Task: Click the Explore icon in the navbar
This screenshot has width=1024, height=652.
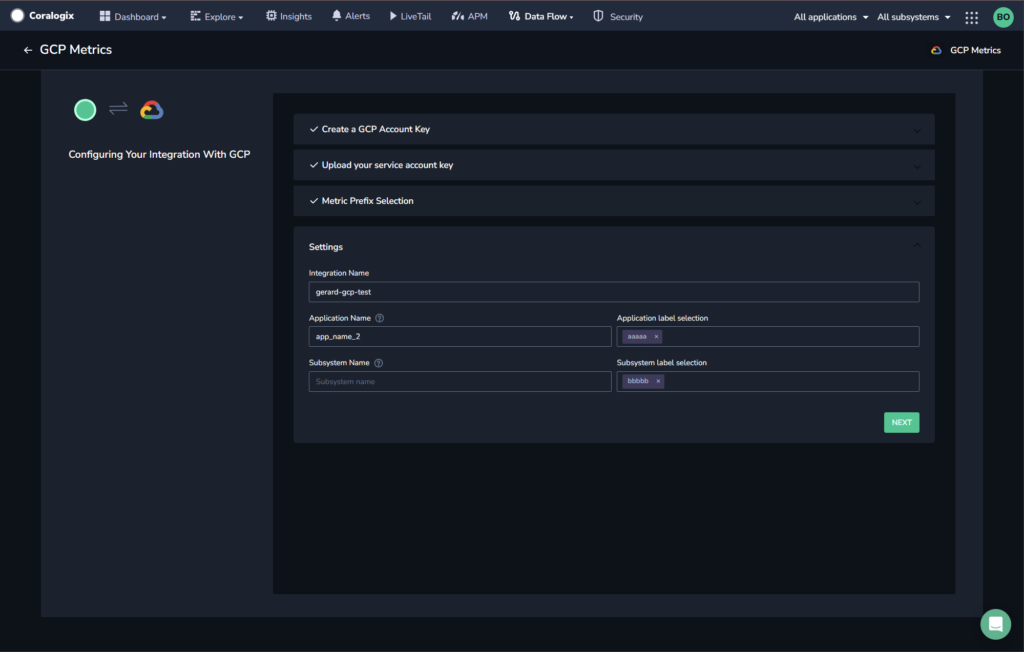Action: pos(195,16)
